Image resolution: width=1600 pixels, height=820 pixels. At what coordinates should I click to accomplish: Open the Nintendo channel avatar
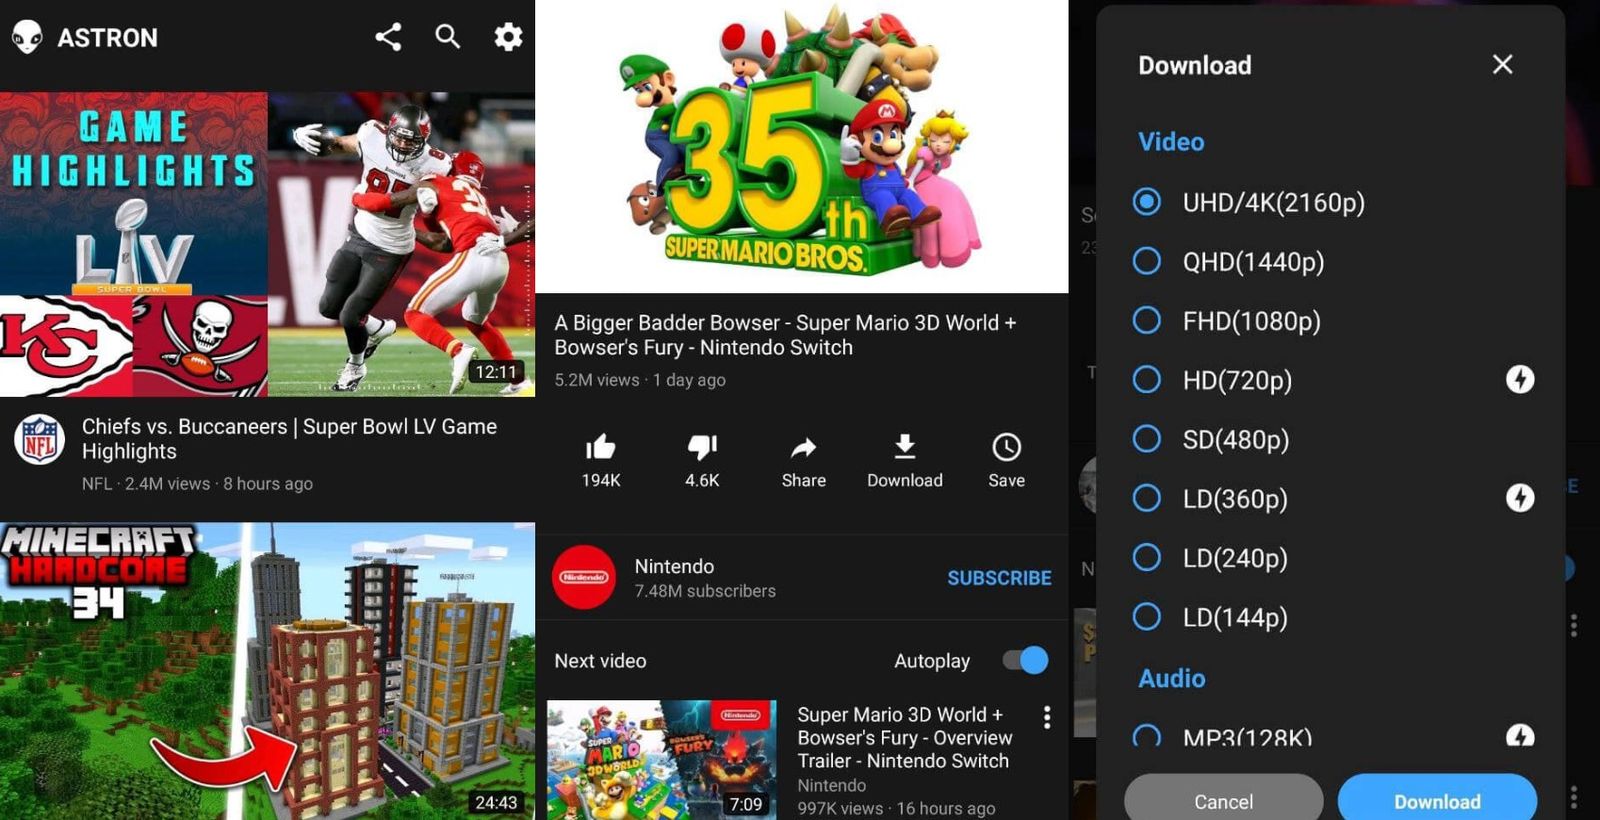[x=584, y=577]
